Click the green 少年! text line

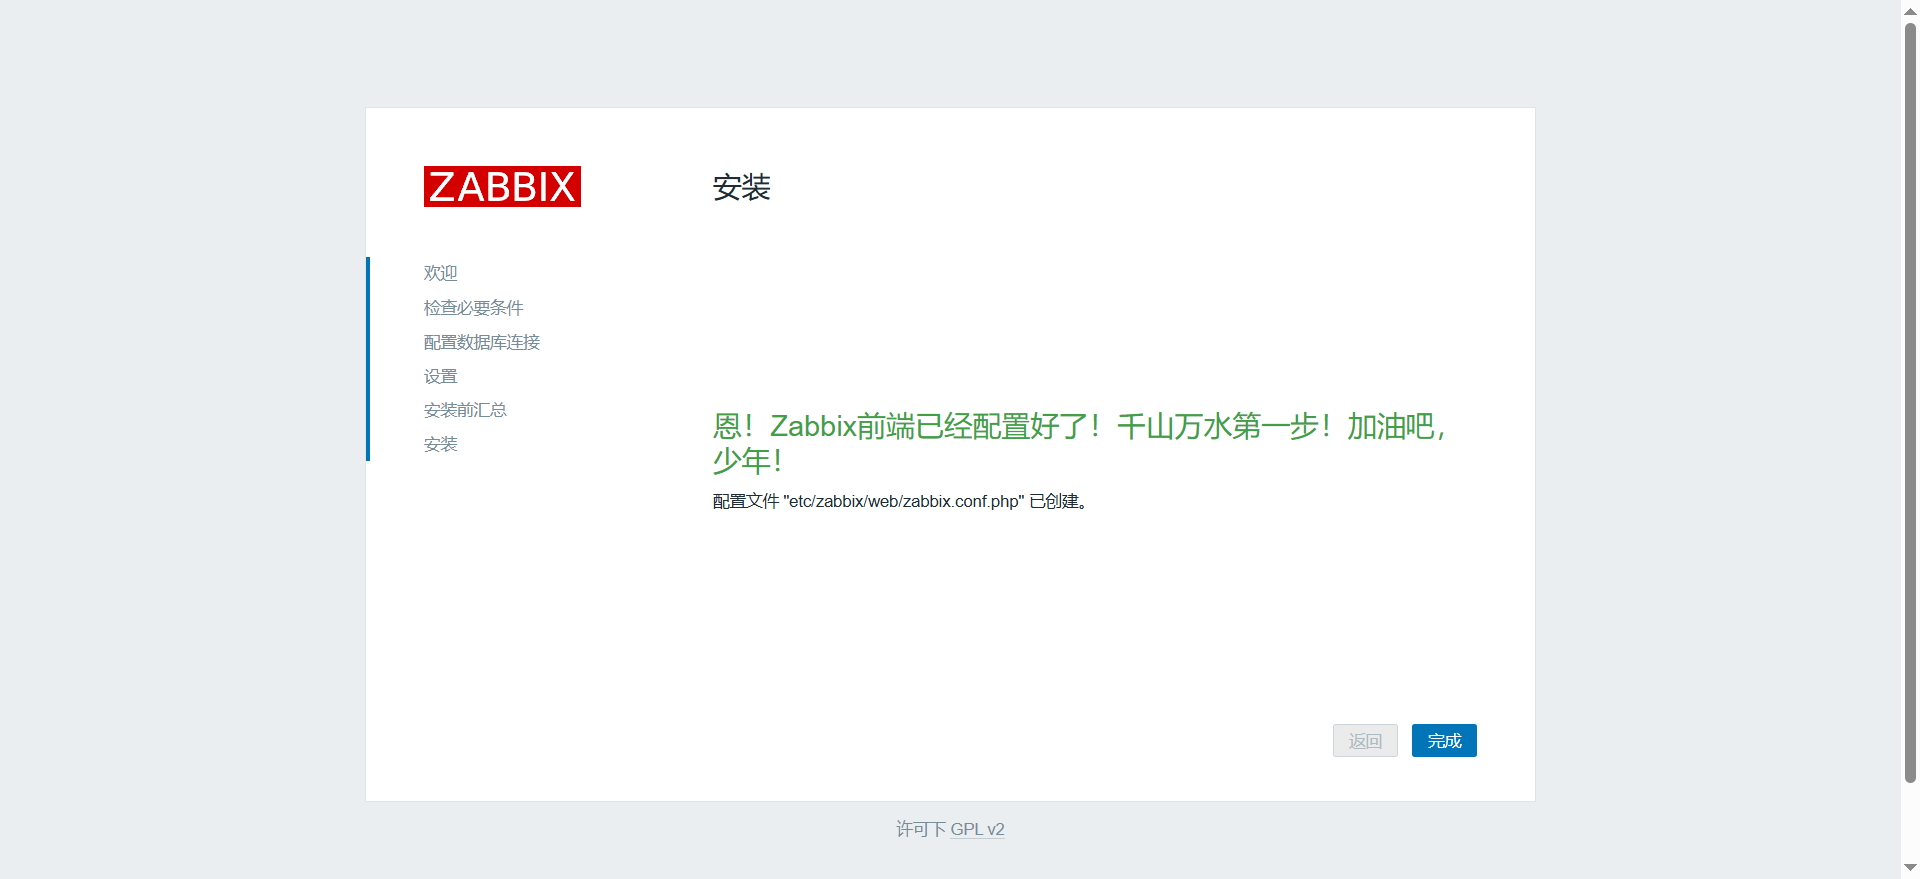coord(747,461)
